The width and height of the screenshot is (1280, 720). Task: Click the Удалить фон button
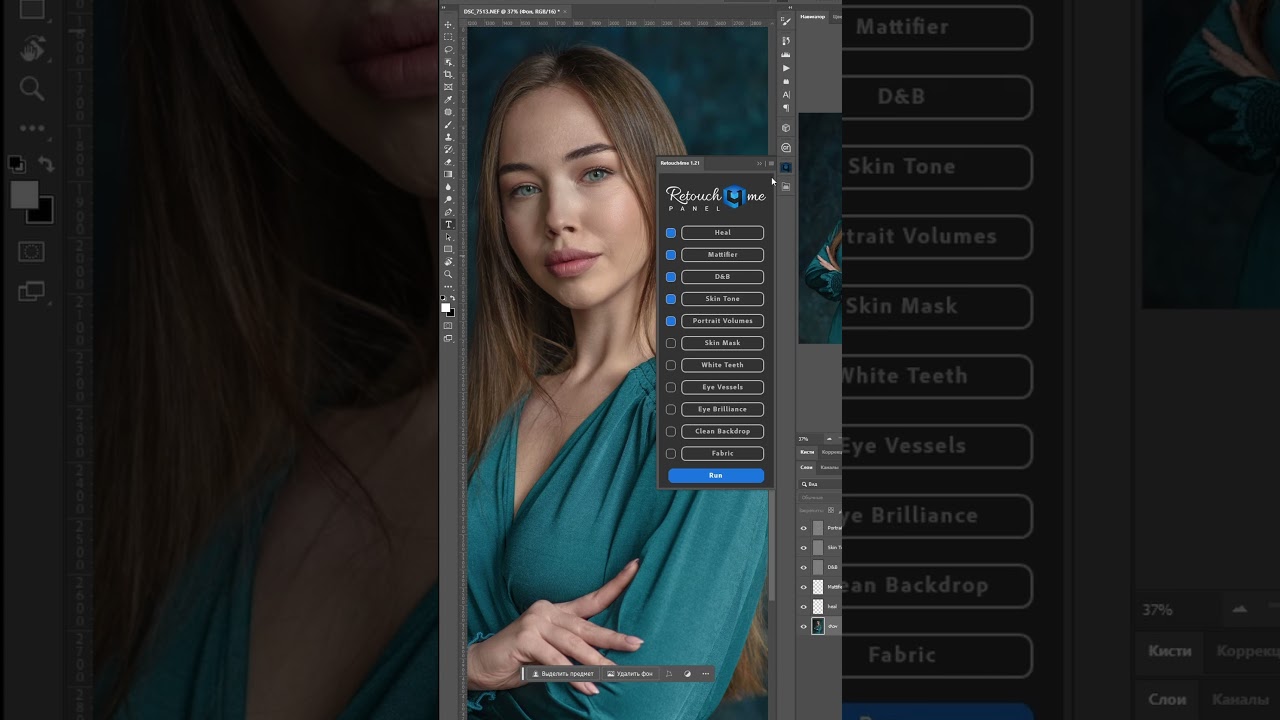tap(630, 674)
